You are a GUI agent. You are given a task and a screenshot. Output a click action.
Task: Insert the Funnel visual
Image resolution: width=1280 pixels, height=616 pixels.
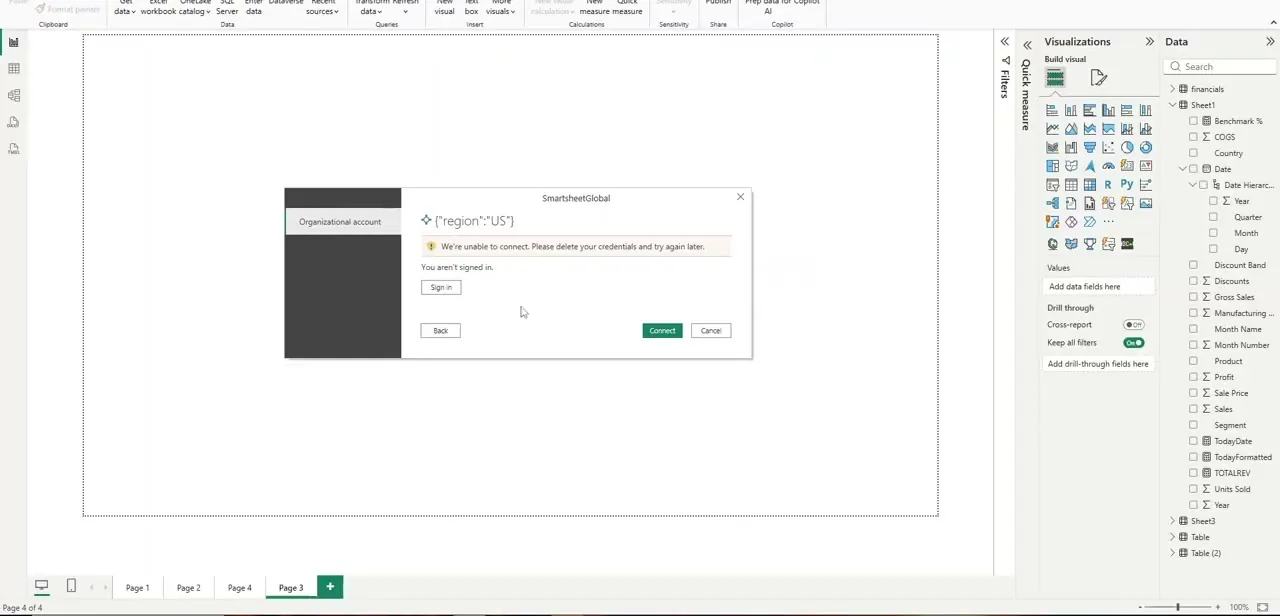pyautogui.click(x=1089, y=147)
